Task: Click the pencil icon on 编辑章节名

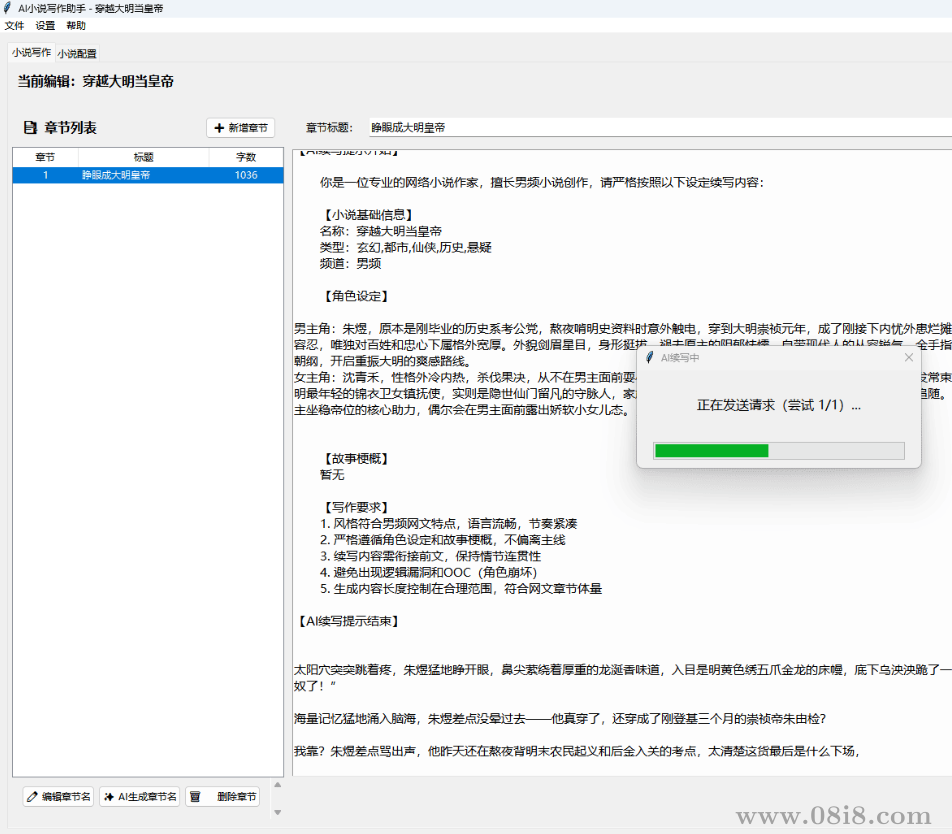Action: [33, 797]
